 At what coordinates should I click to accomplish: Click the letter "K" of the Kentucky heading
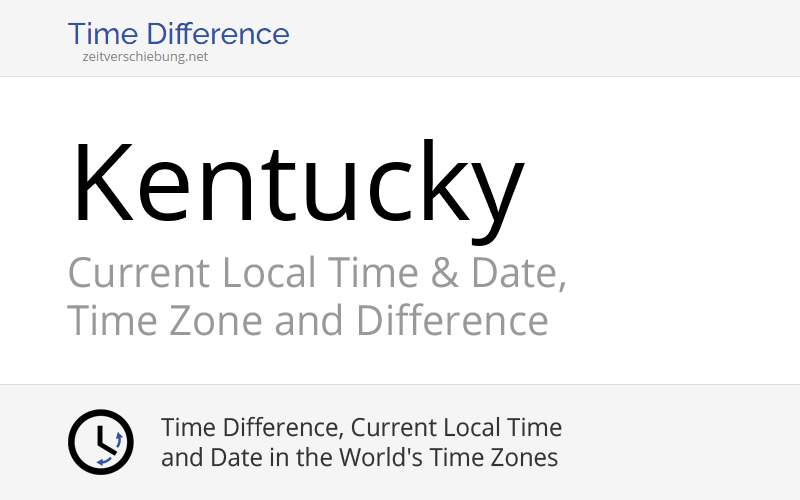(x=100, y=184)
